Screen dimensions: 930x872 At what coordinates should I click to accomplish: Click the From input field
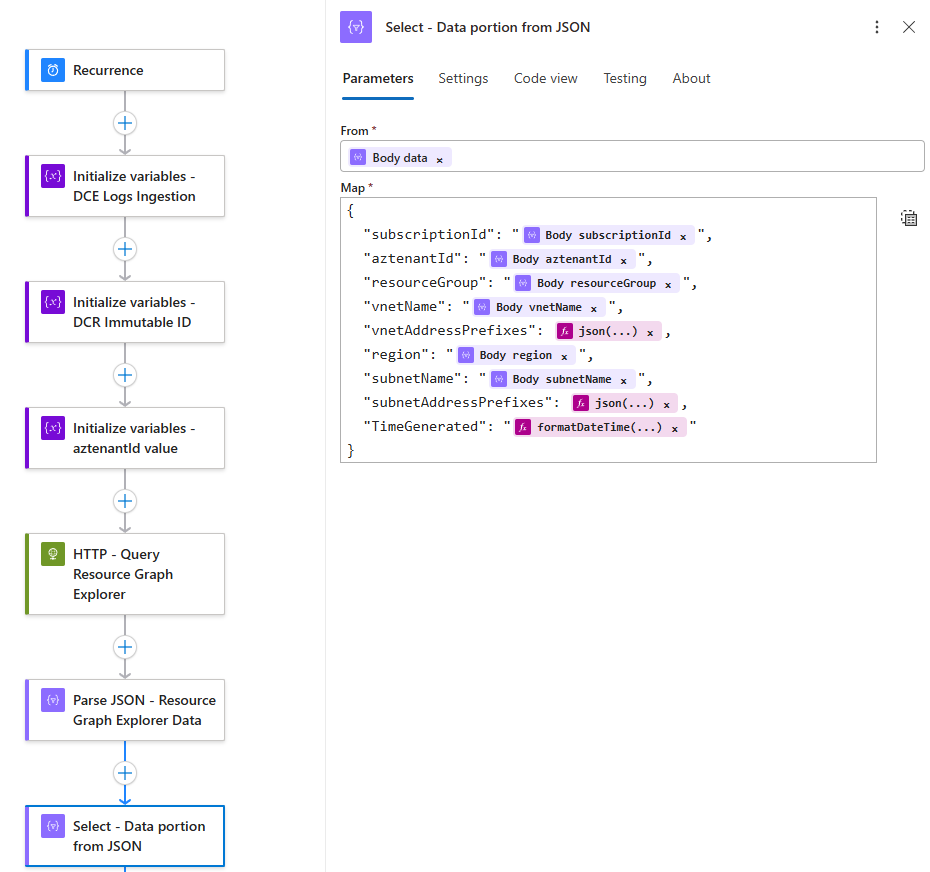[x=680, y=157]
